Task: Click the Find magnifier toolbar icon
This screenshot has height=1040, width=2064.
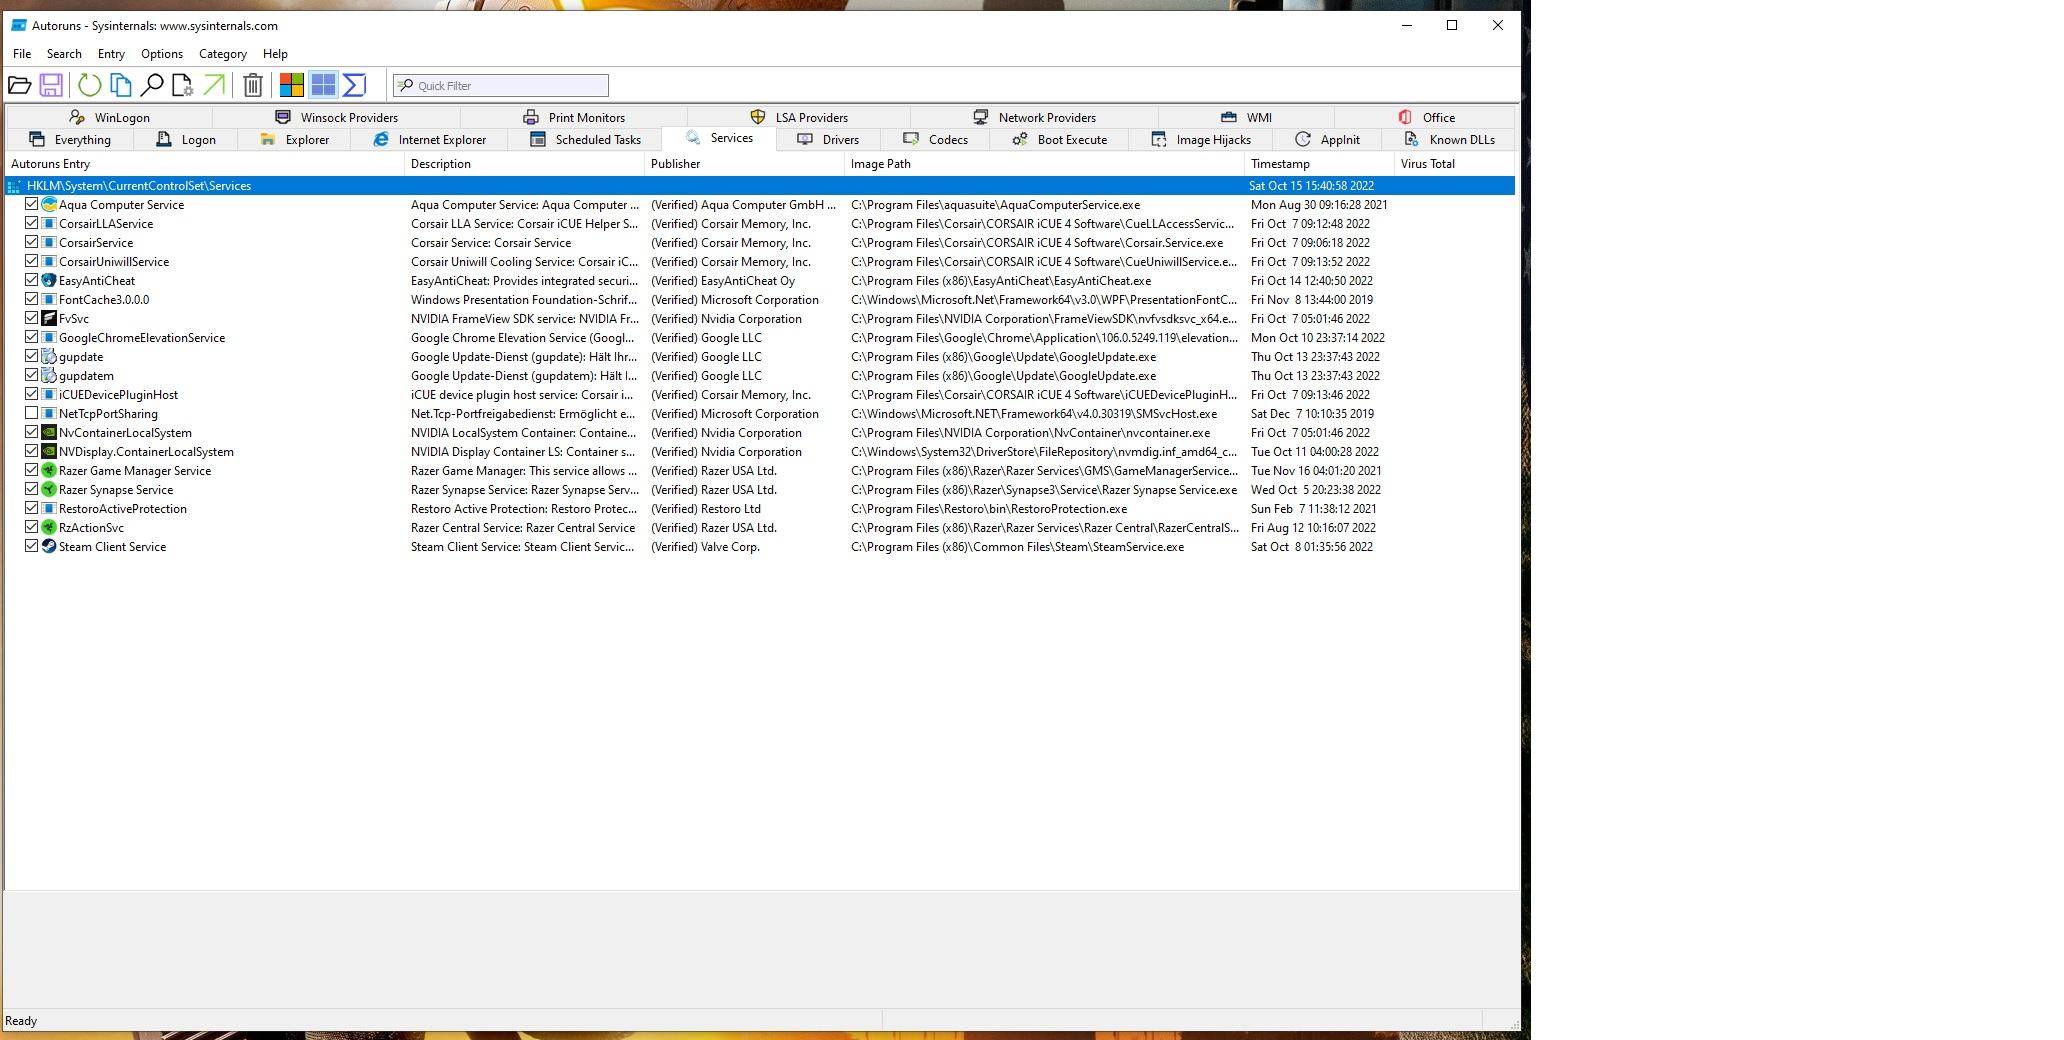Action: (152, 86)
